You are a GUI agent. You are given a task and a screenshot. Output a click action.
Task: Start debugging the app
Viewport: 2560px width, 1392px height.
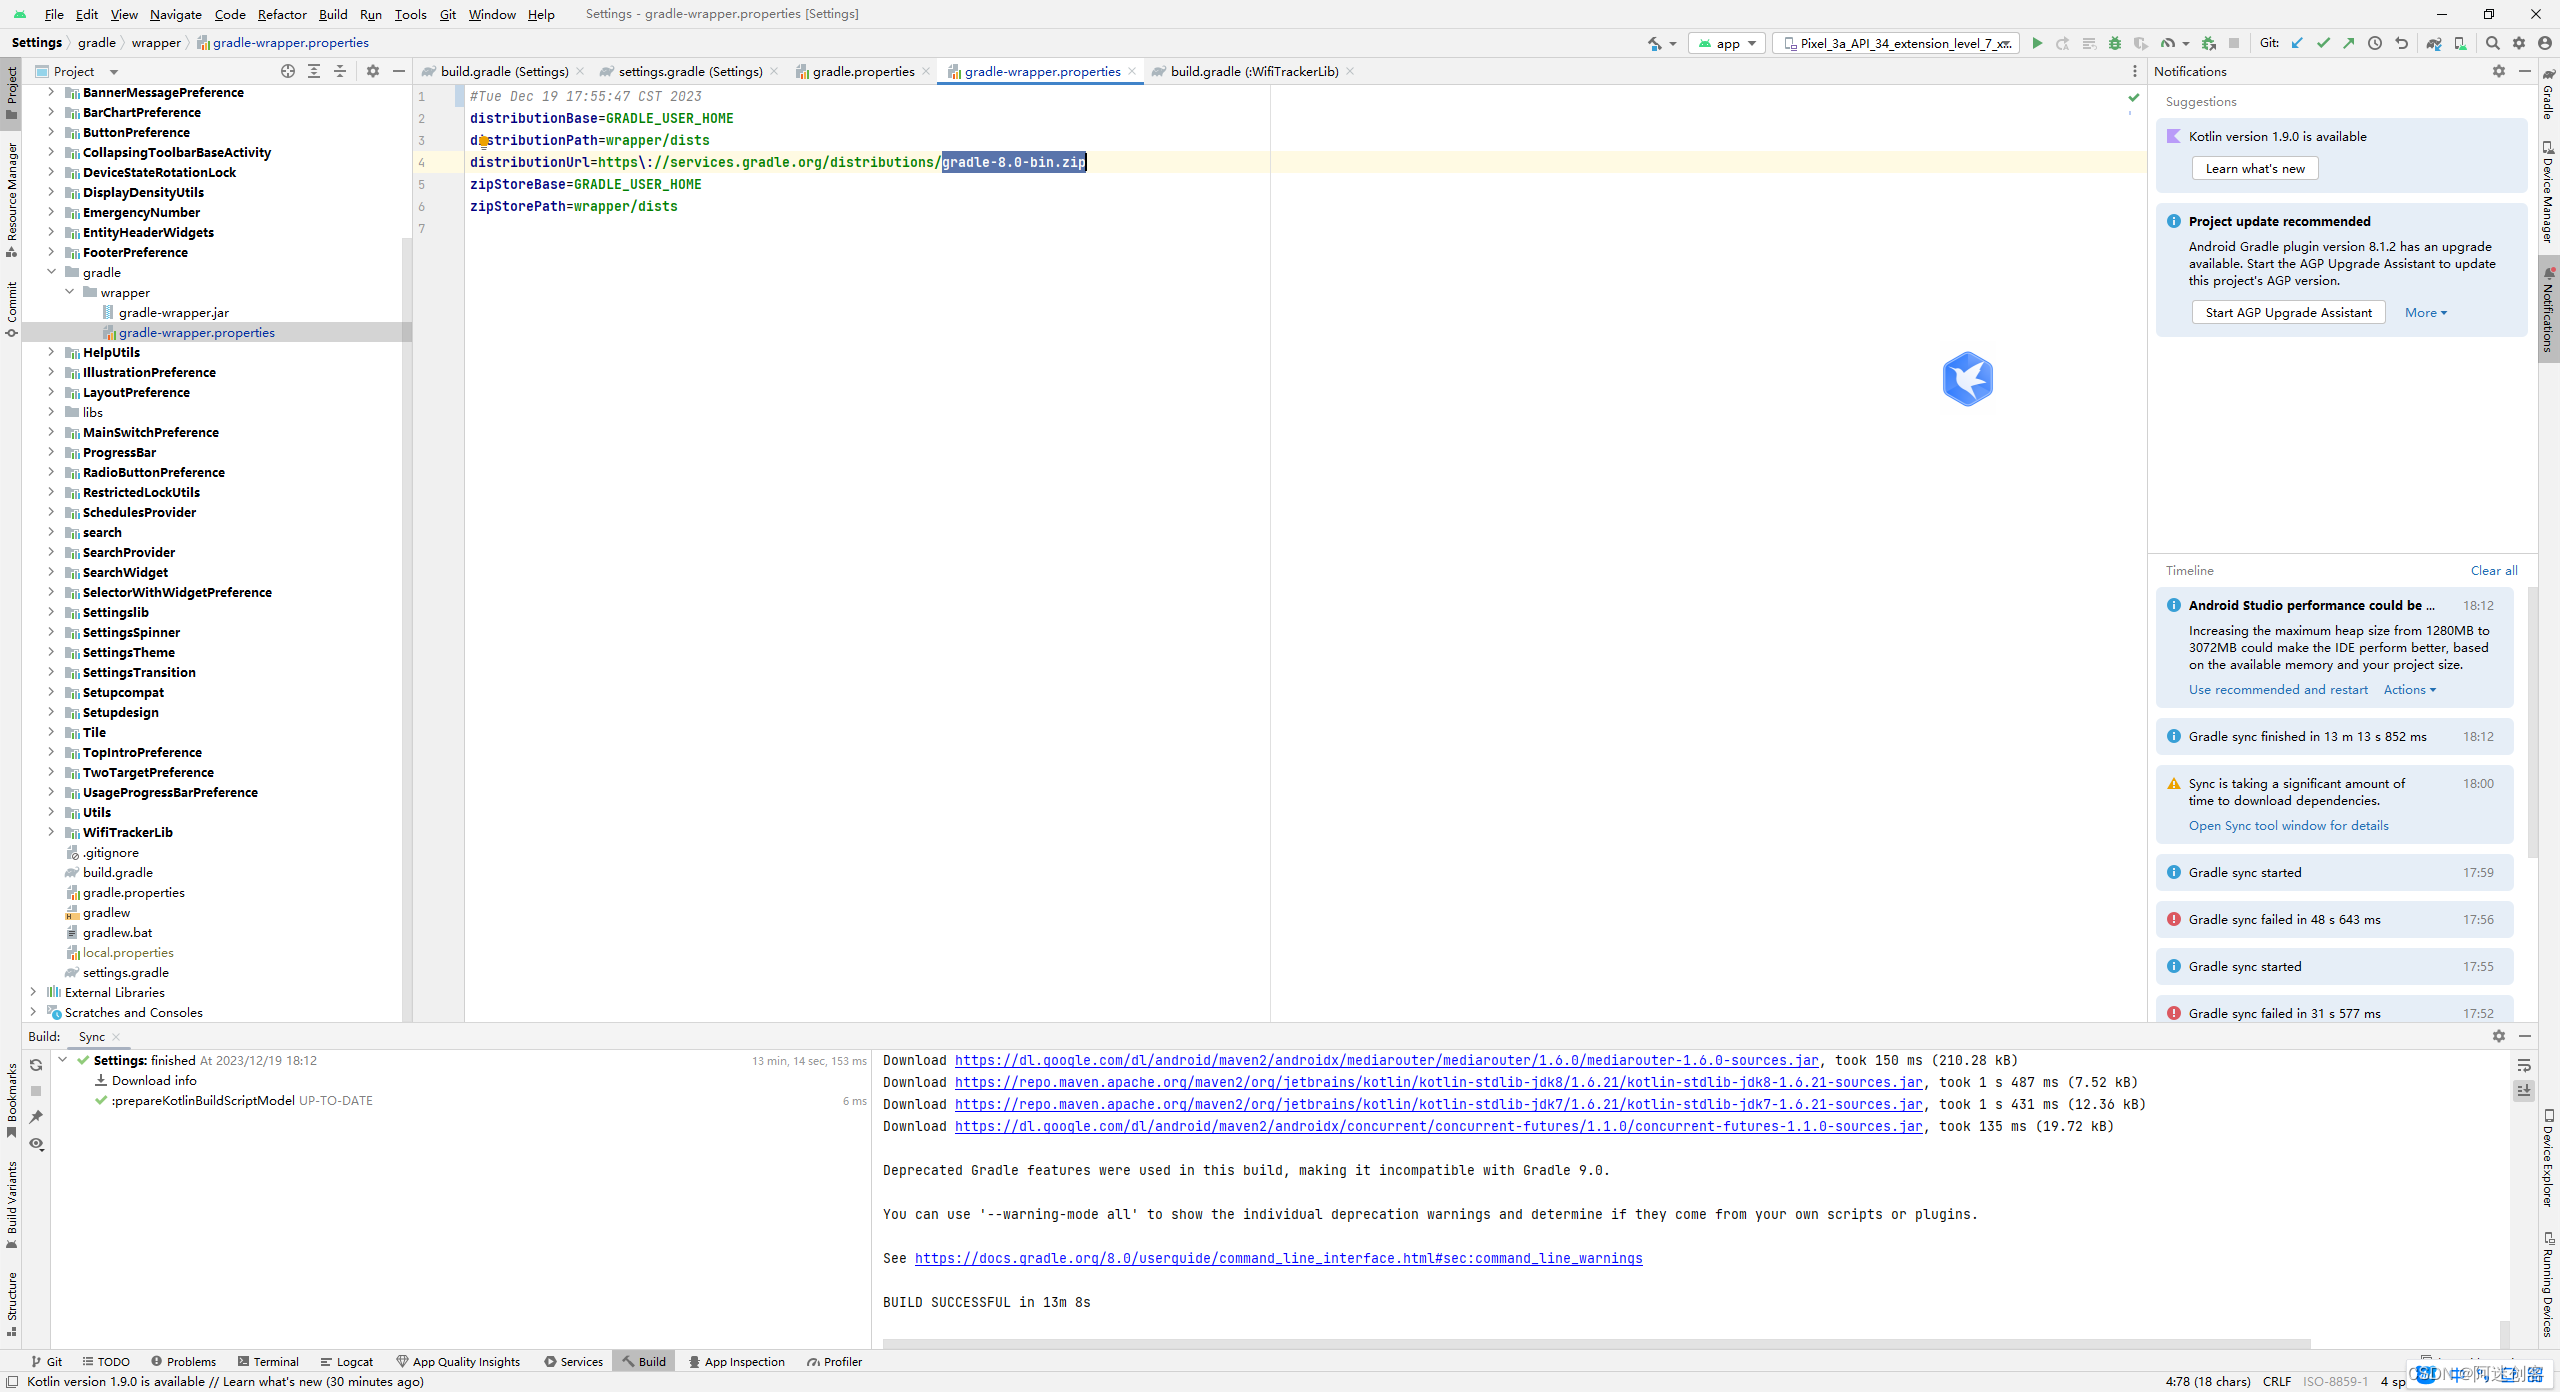(2115, 44)
